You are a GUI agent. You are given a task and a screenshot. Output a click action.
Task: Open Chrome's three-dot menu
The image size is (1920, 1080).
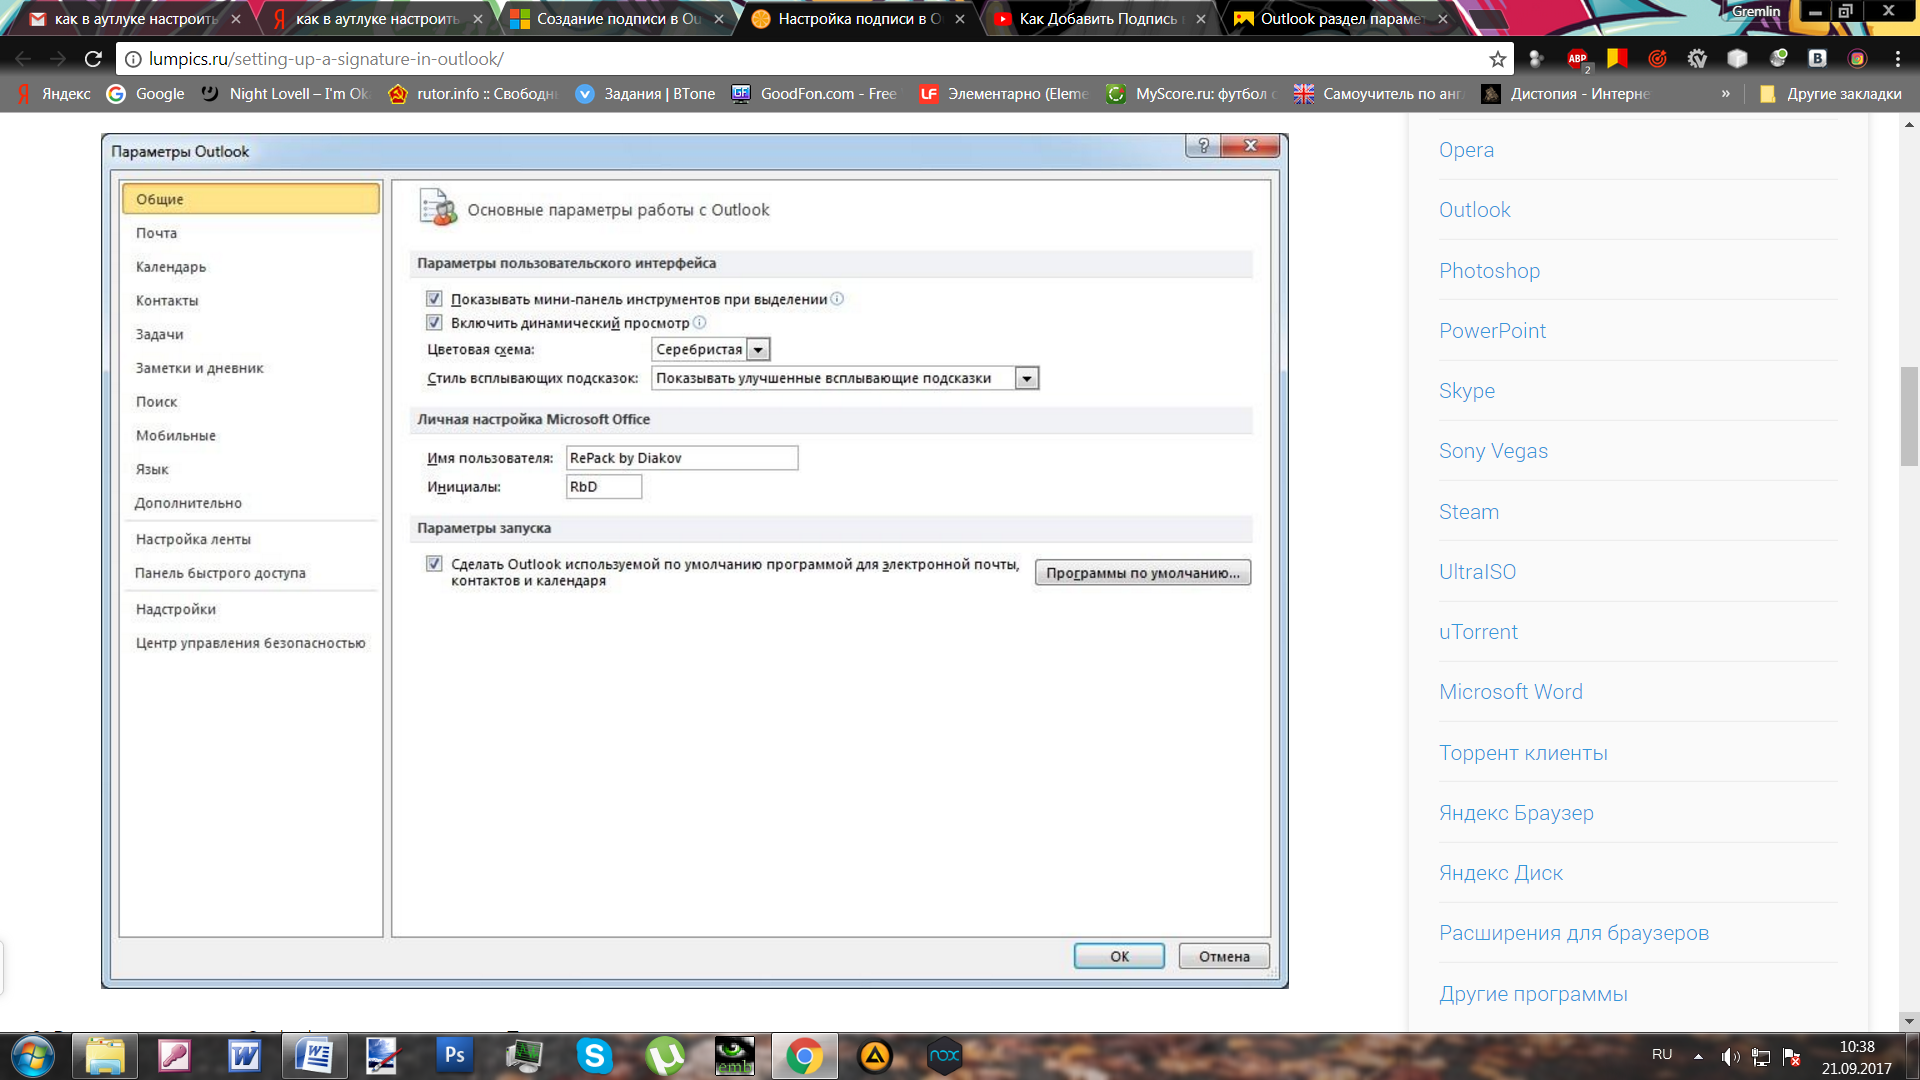coord(1897,59)
